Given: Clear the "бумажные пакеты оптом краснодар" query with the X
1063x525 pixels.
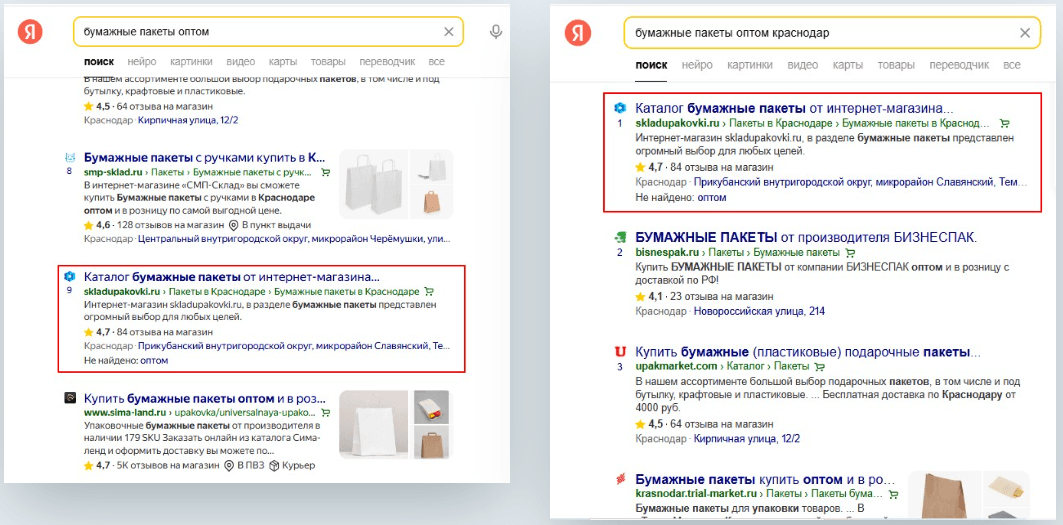Looking at the screenshot, I should (1024, 33).
